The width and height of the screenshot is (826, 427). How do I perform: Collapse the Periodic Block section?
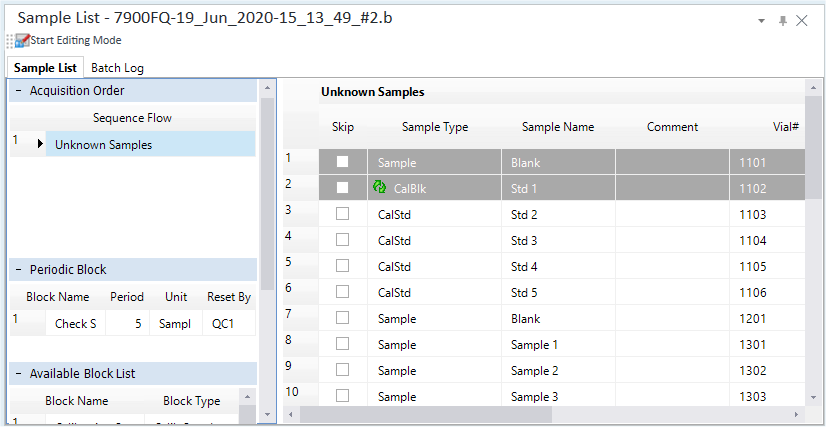pos(19,270)
